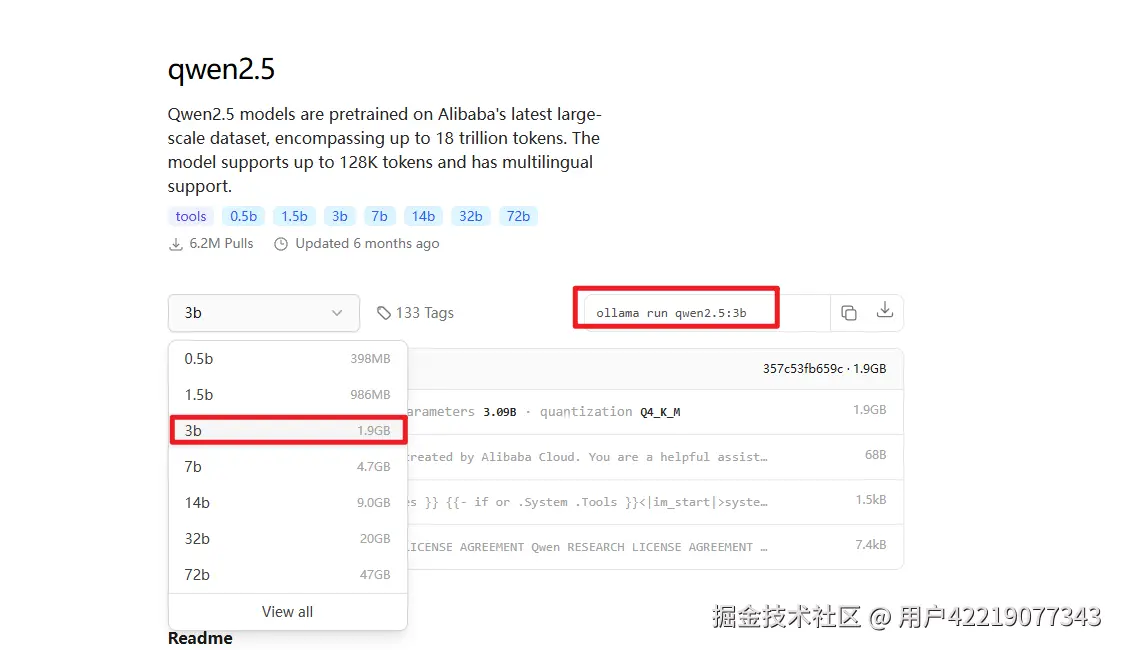Open the template row with .System .Tools

click(655, 502)
